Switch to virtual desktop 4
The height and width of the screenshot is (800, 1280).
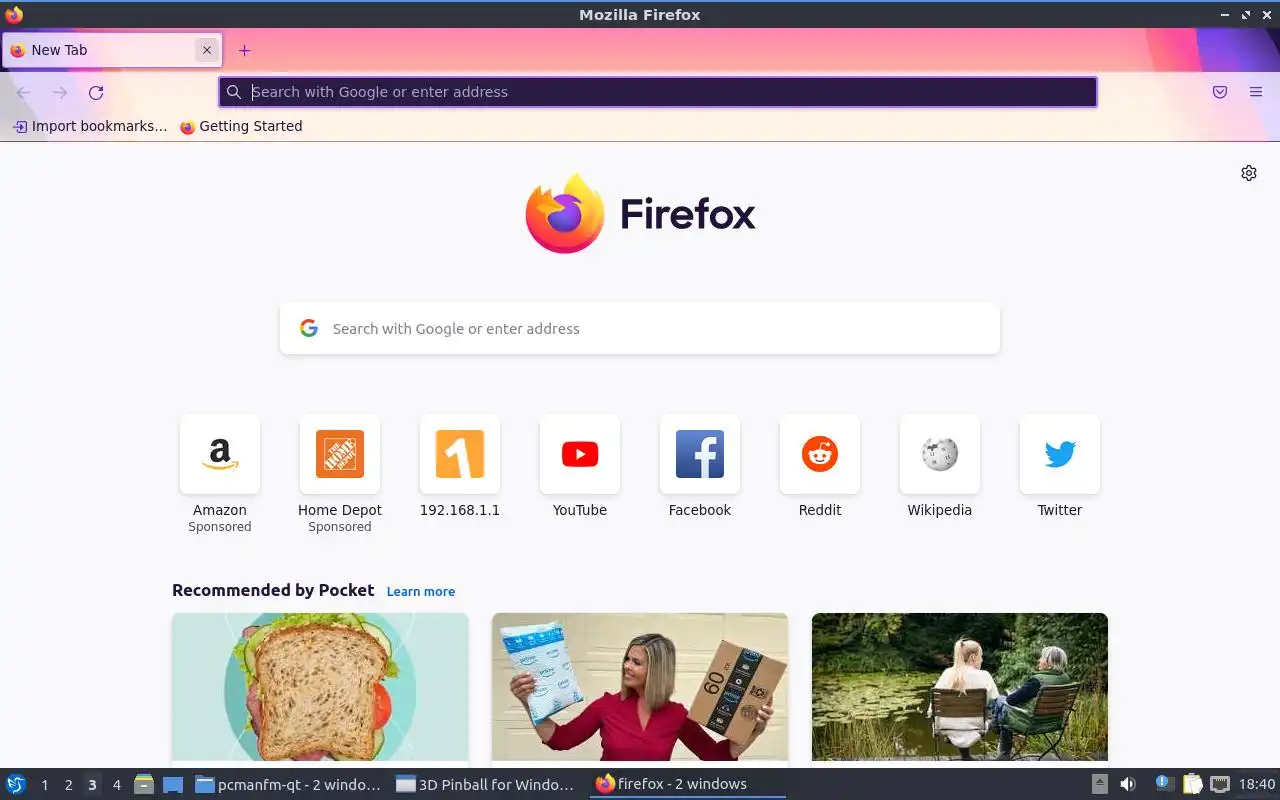coord(116,785)
